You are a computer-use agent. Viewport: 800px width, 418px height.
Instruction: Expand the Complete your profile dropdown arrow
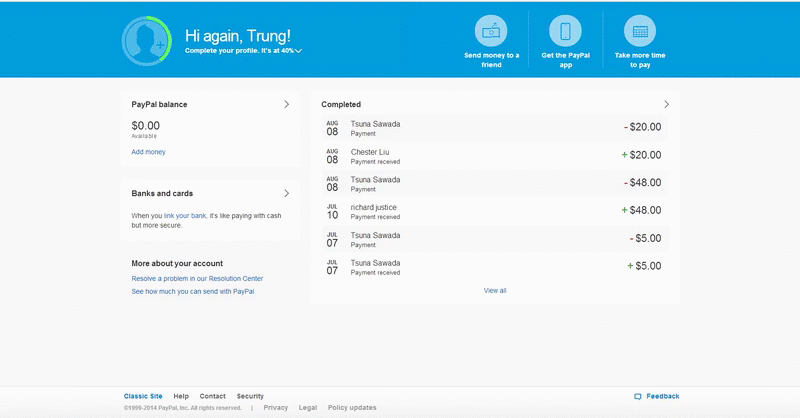298,51
